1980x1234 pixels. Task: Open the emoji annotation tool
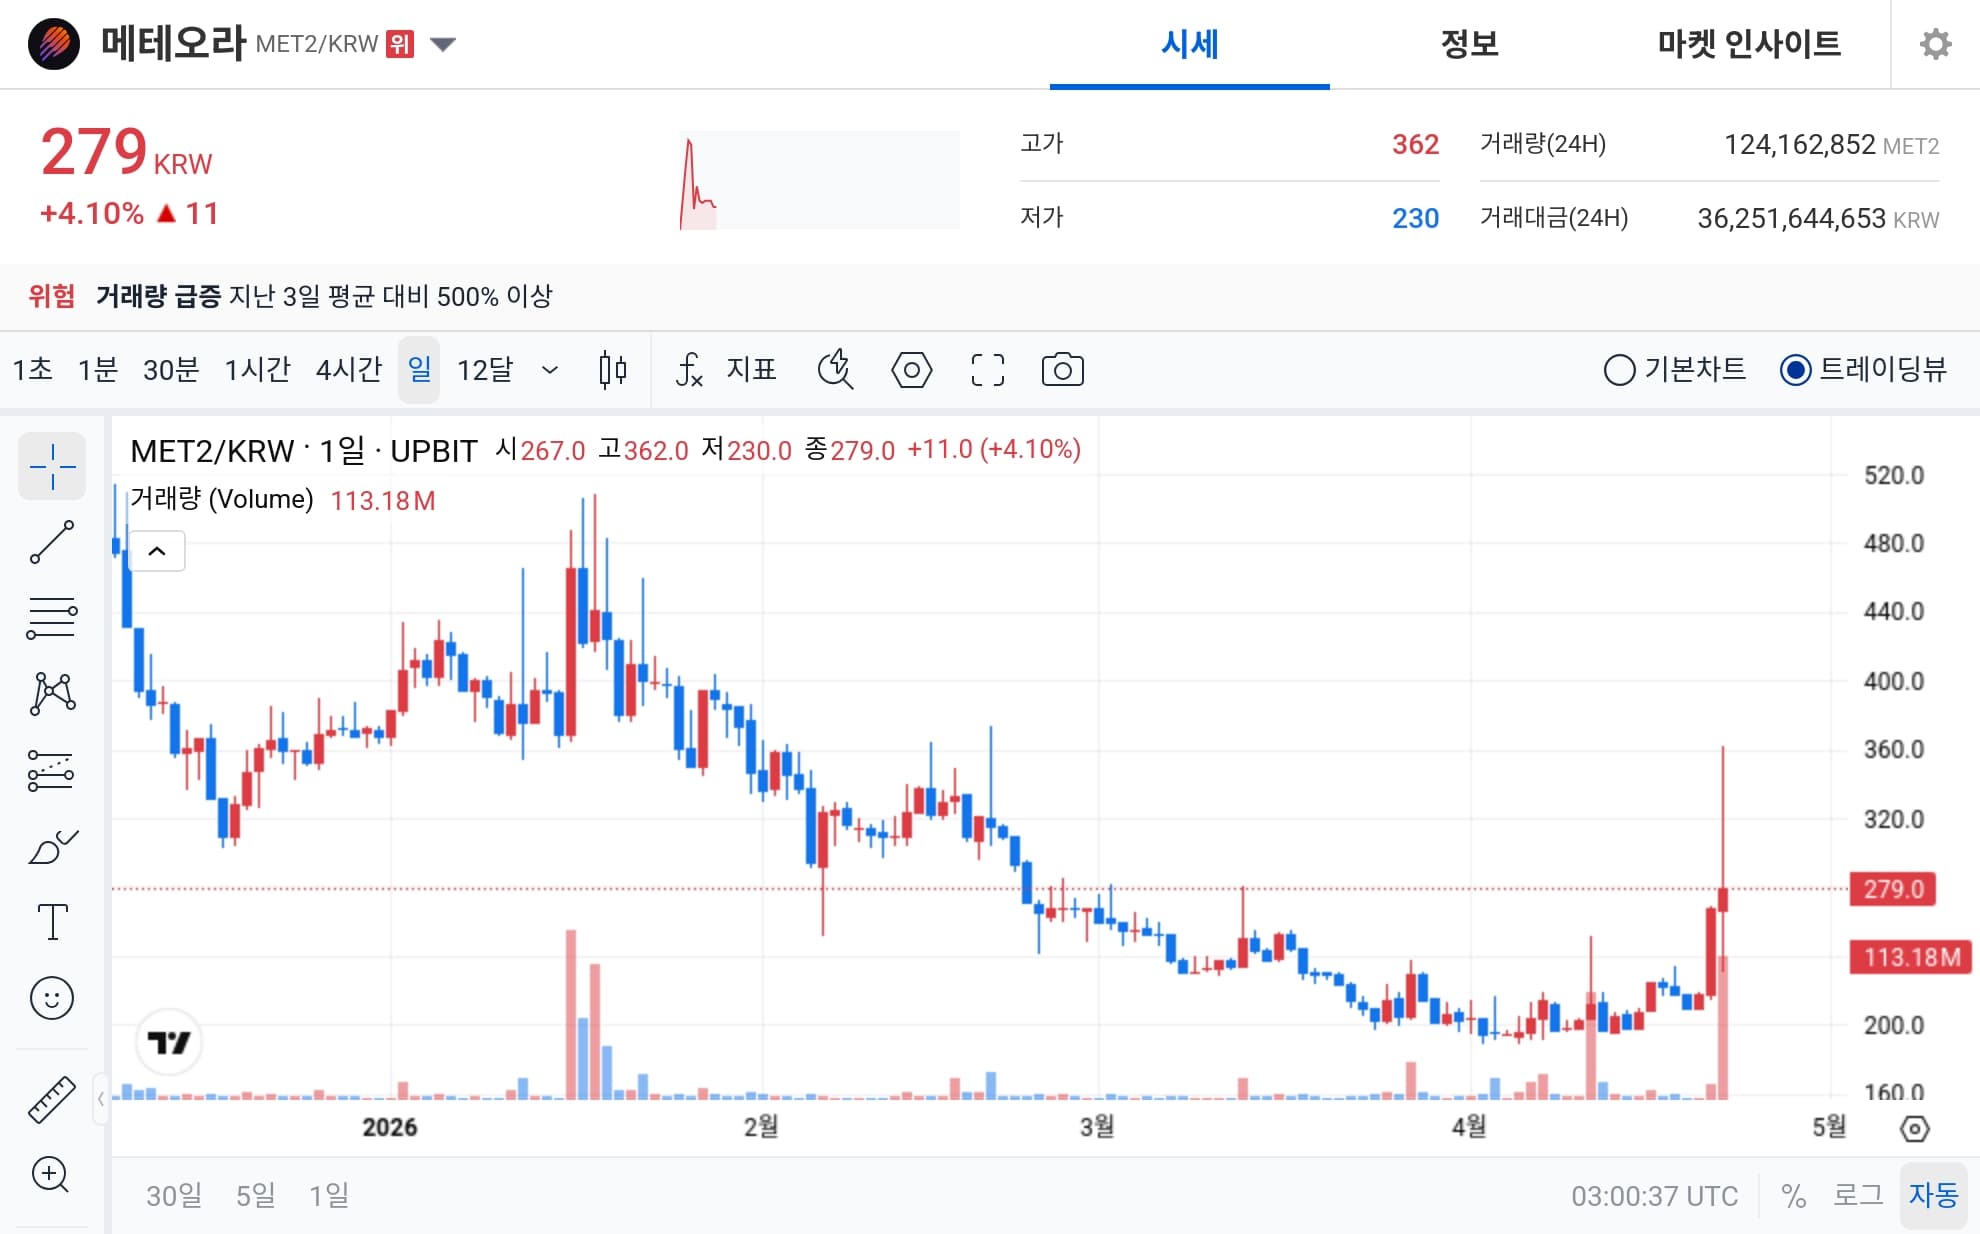coord(52,997)
